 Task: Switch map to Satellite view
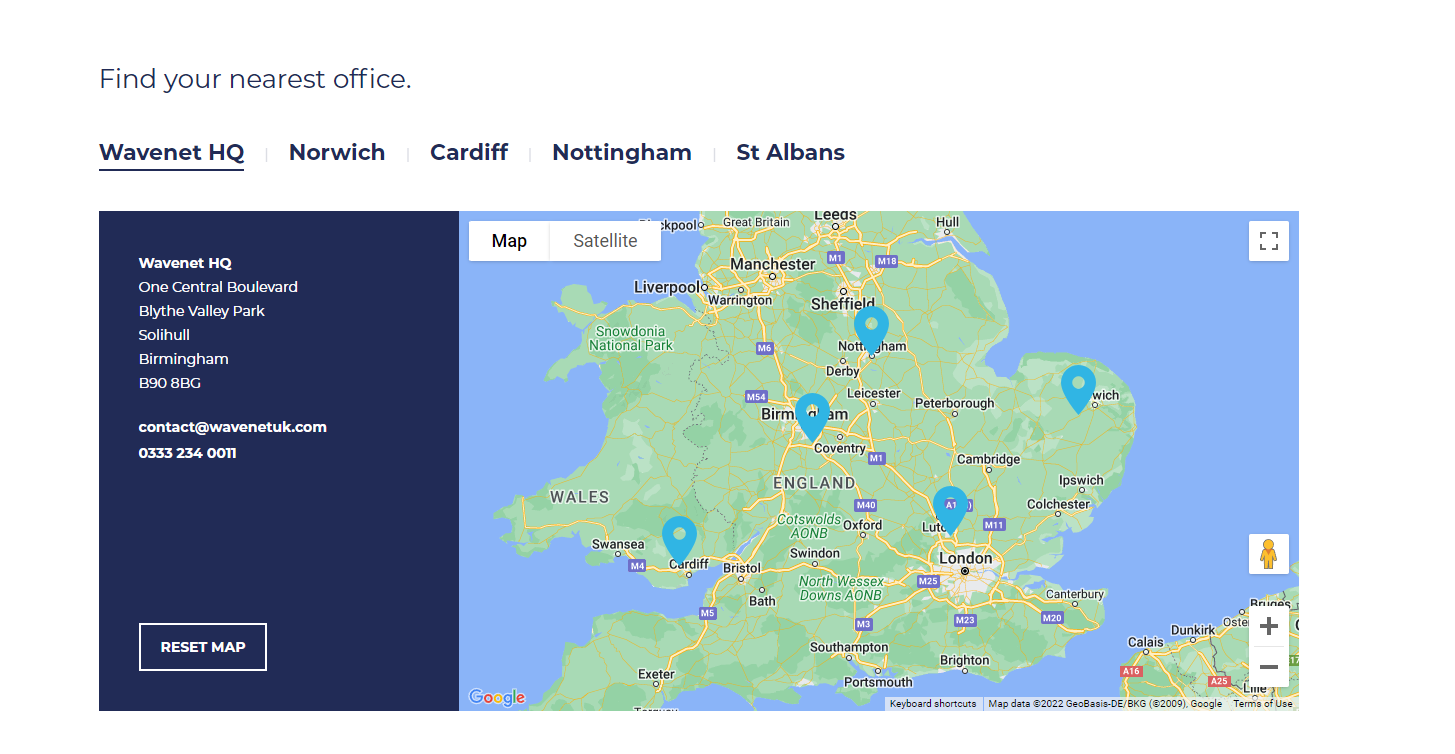click(605, 241)
